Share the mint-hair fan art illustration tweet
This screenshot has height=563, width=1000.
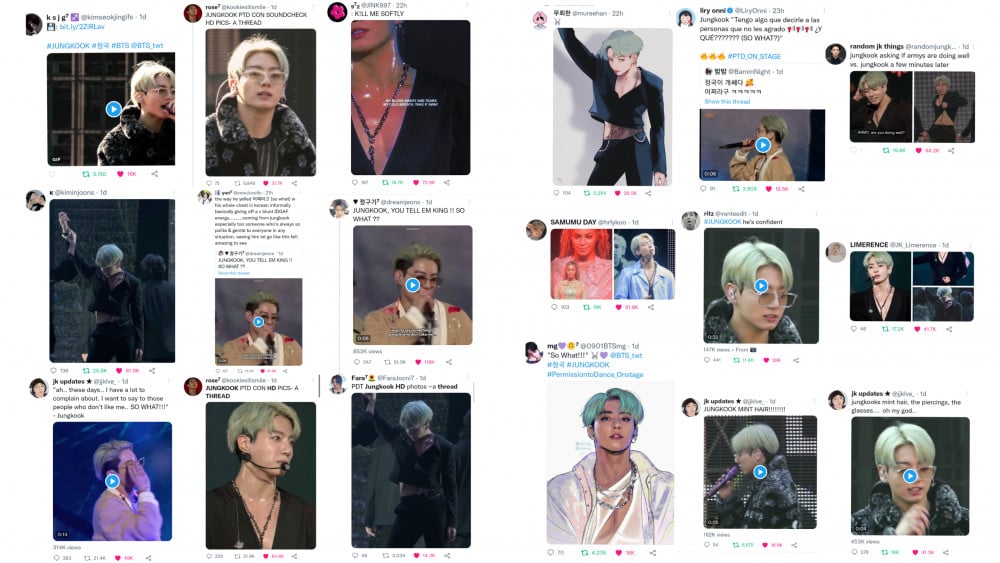[x=648, y=193]
